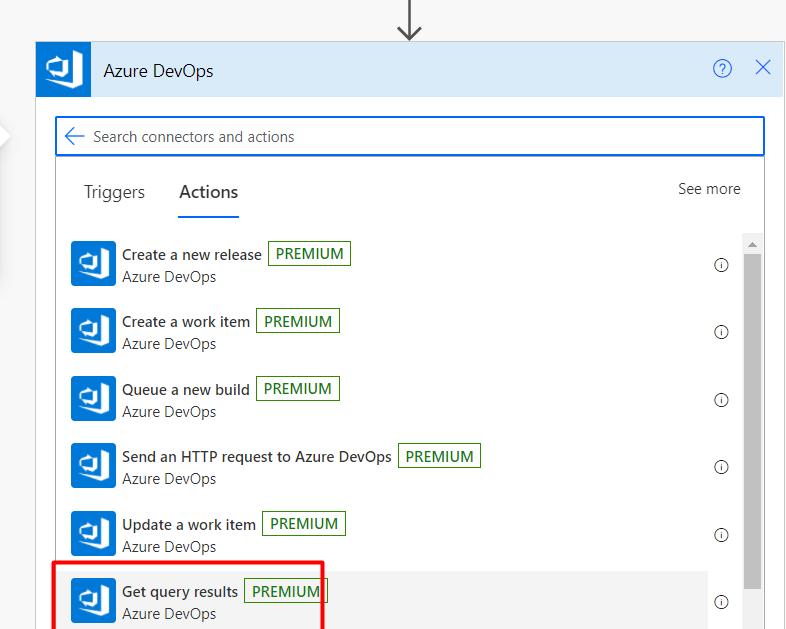Show info for Queue a new build

(721, 400)
